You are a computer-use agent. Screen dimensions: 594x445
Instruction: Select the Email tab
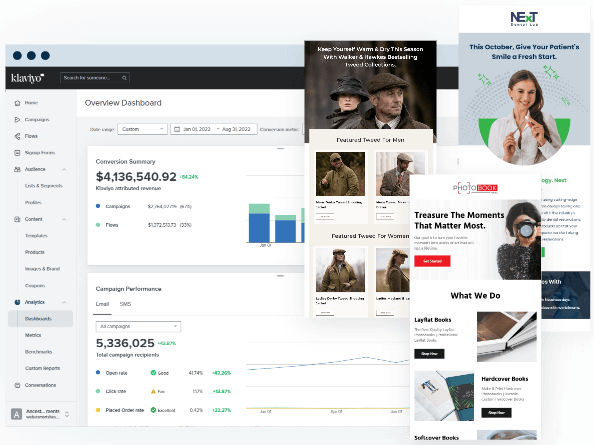click(x=102, y=304)
